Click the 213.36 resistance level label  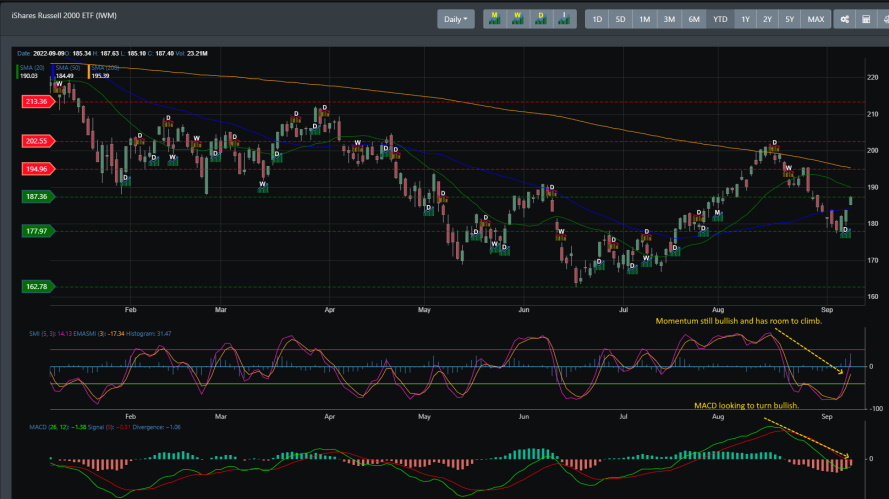(38, 102)
